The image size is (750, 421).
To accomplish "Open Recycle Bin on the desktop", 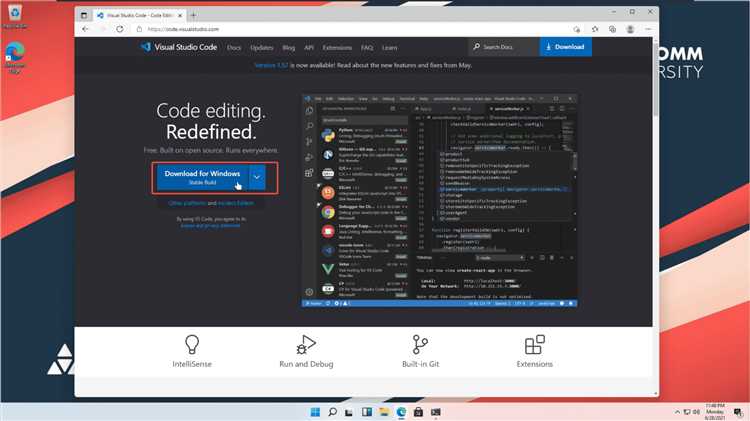I will point(14,16).
